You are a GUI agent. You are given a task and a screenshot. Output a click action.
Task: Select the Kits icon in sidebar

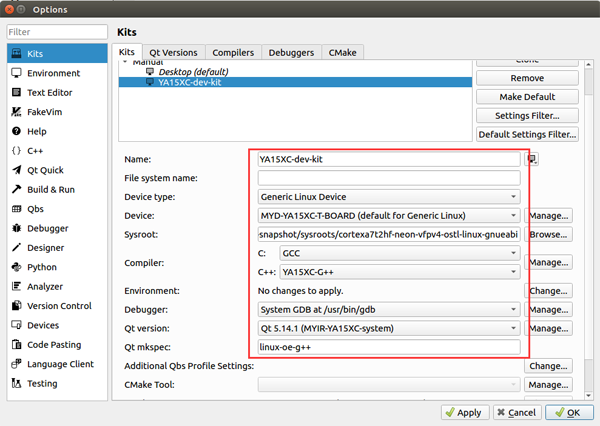16,53
